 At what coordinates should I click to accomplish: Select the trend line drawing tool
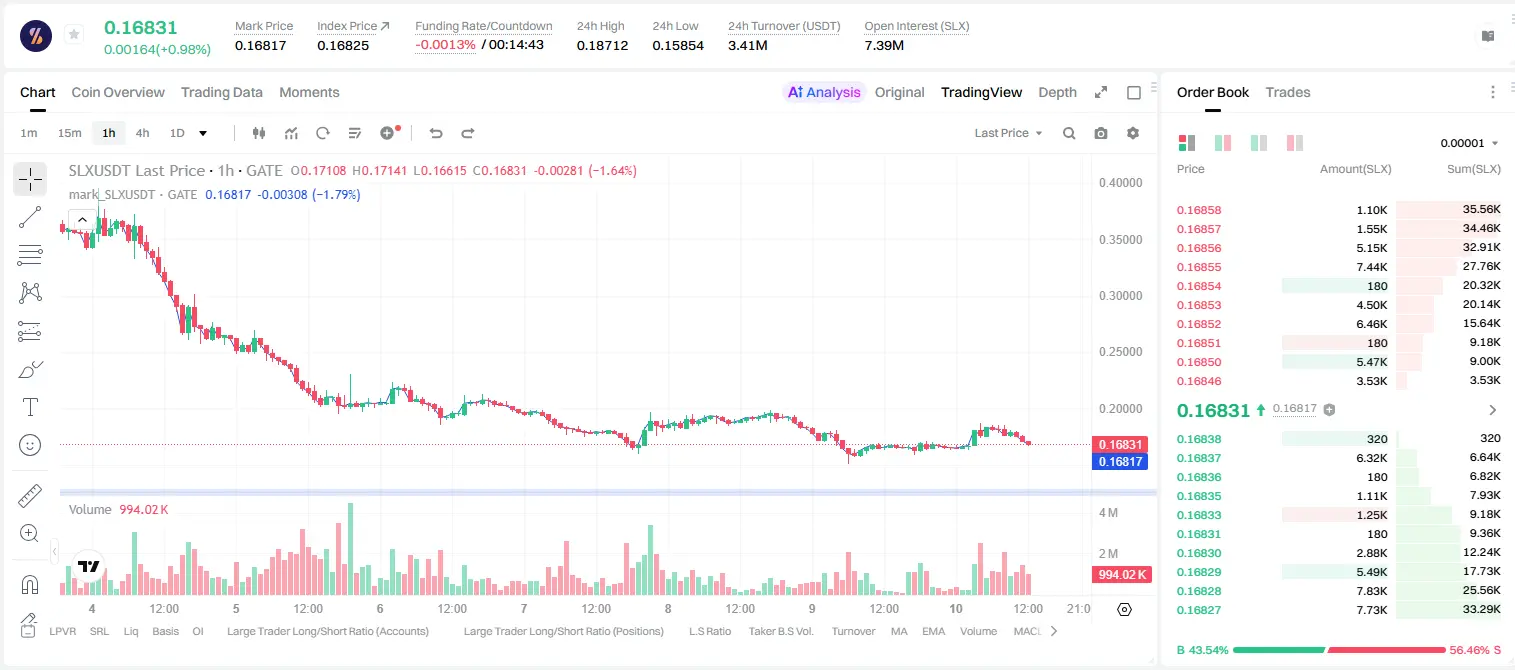pos(30,217)
